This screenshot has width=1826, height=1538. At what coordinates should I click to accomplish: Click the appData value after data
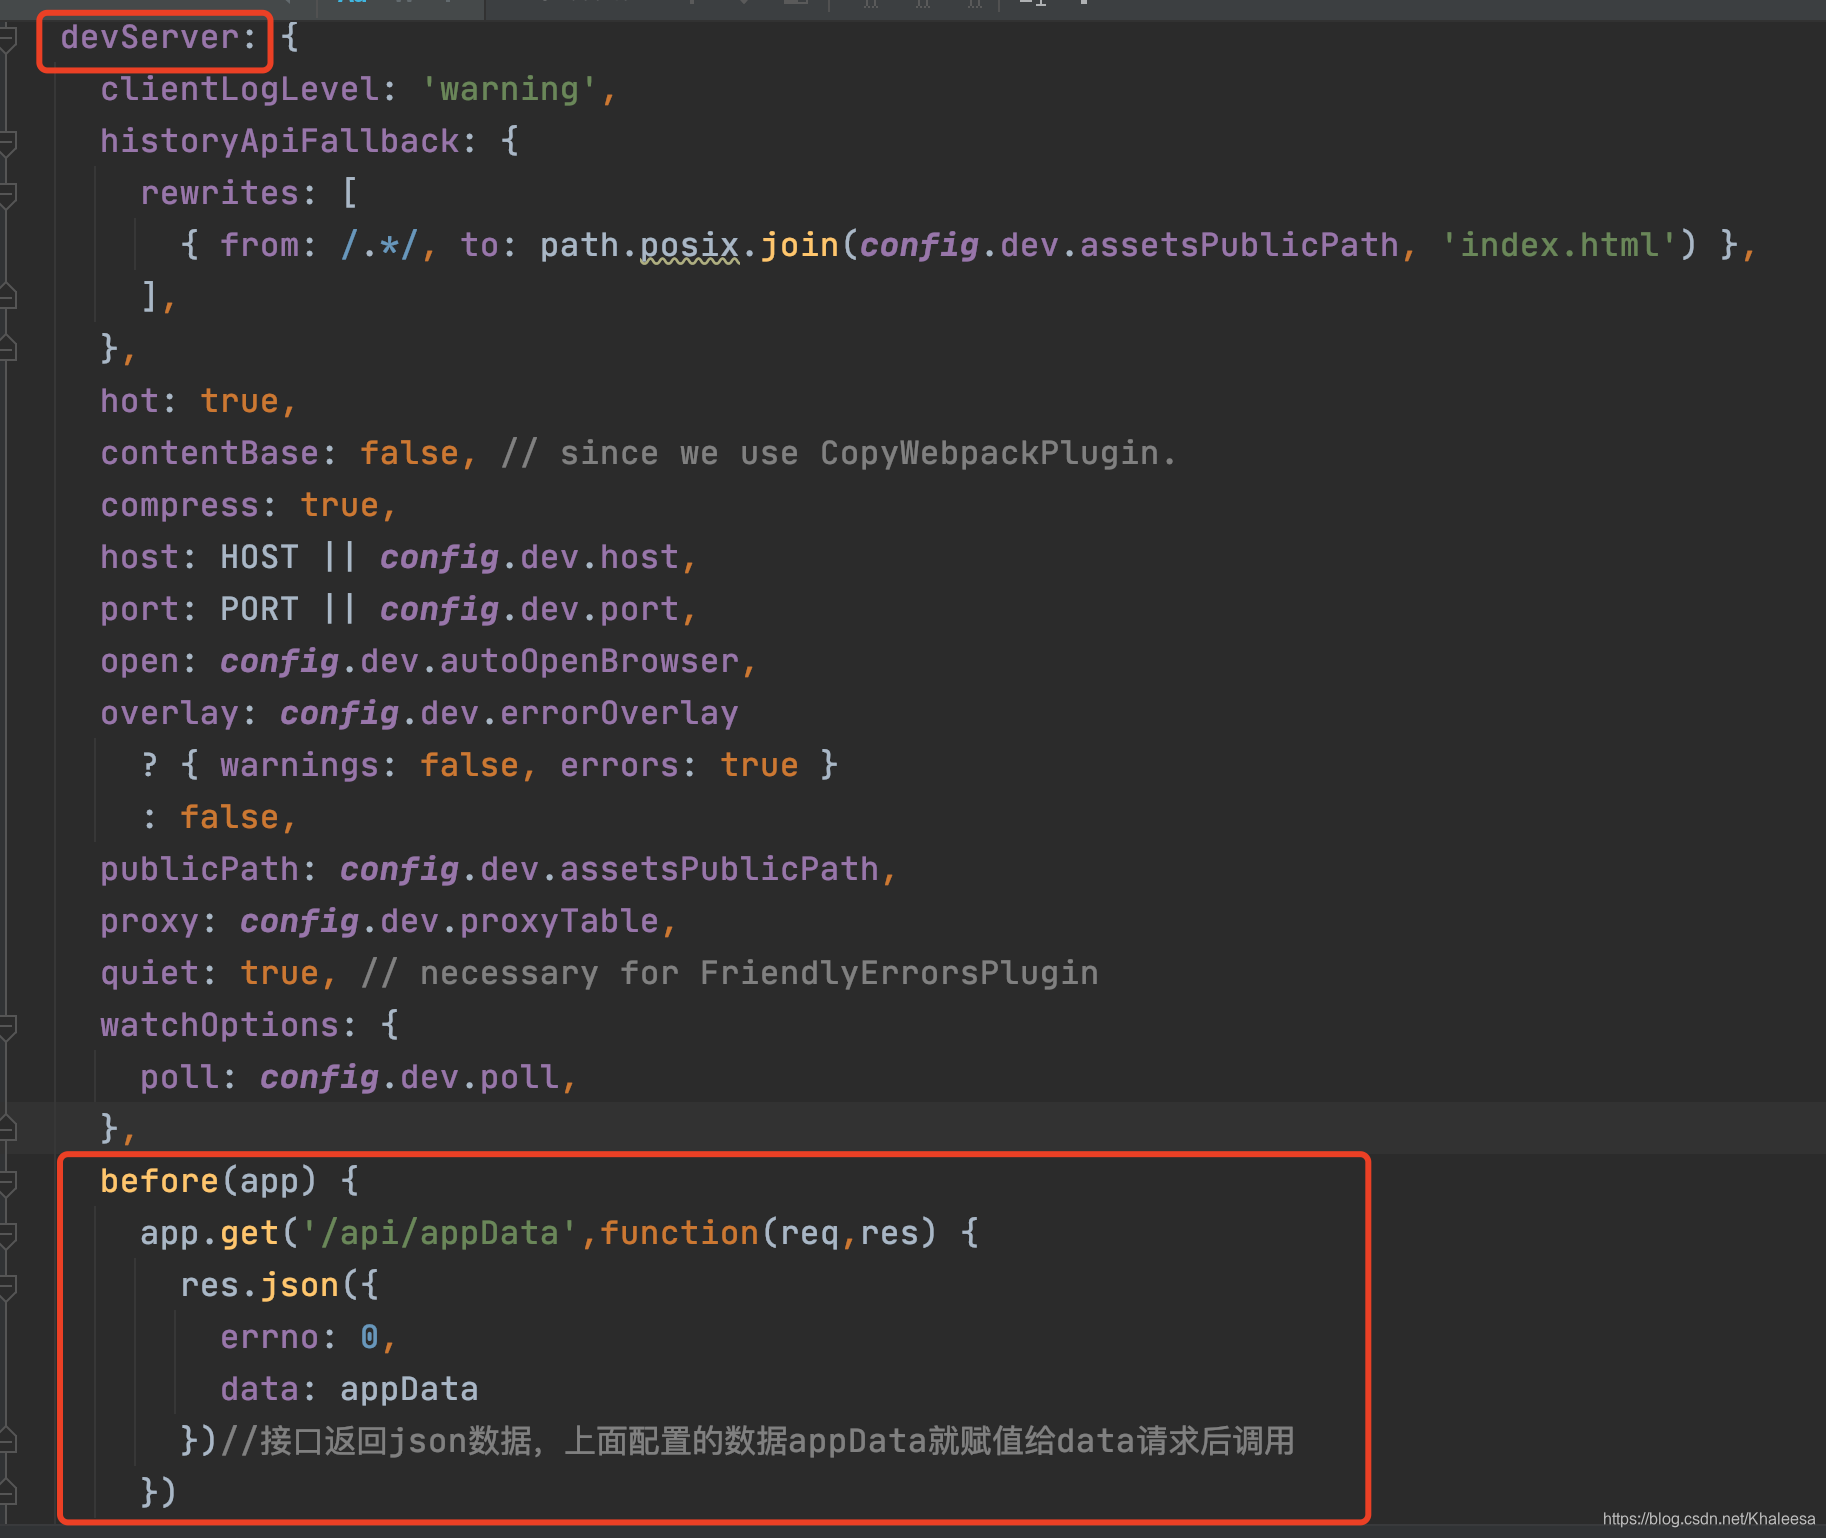tap(409, 1390)
